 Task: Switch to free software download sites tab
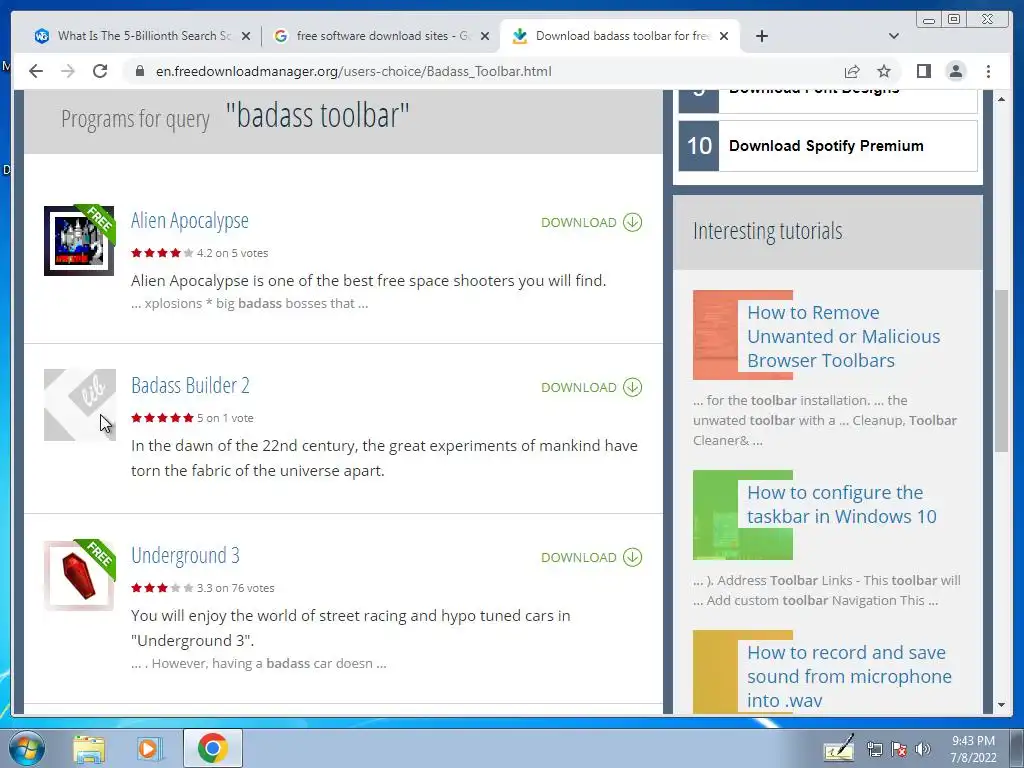pos(381,36)
